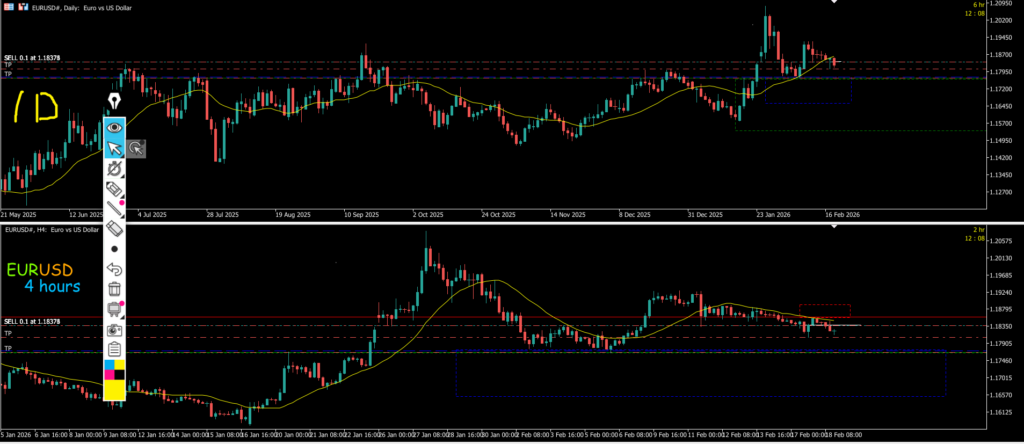Click the SELL 0.1 order label in Daily chart
The height and width of the screenshot is (444, 1024).
click(32, 58)
